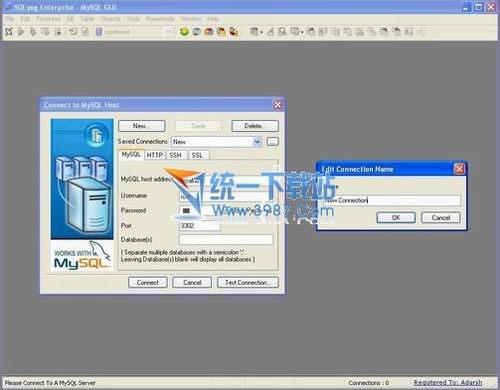The width and height of the screenshot is (500, 390).
Task: Open the File menu
Action: coord(10,19)
